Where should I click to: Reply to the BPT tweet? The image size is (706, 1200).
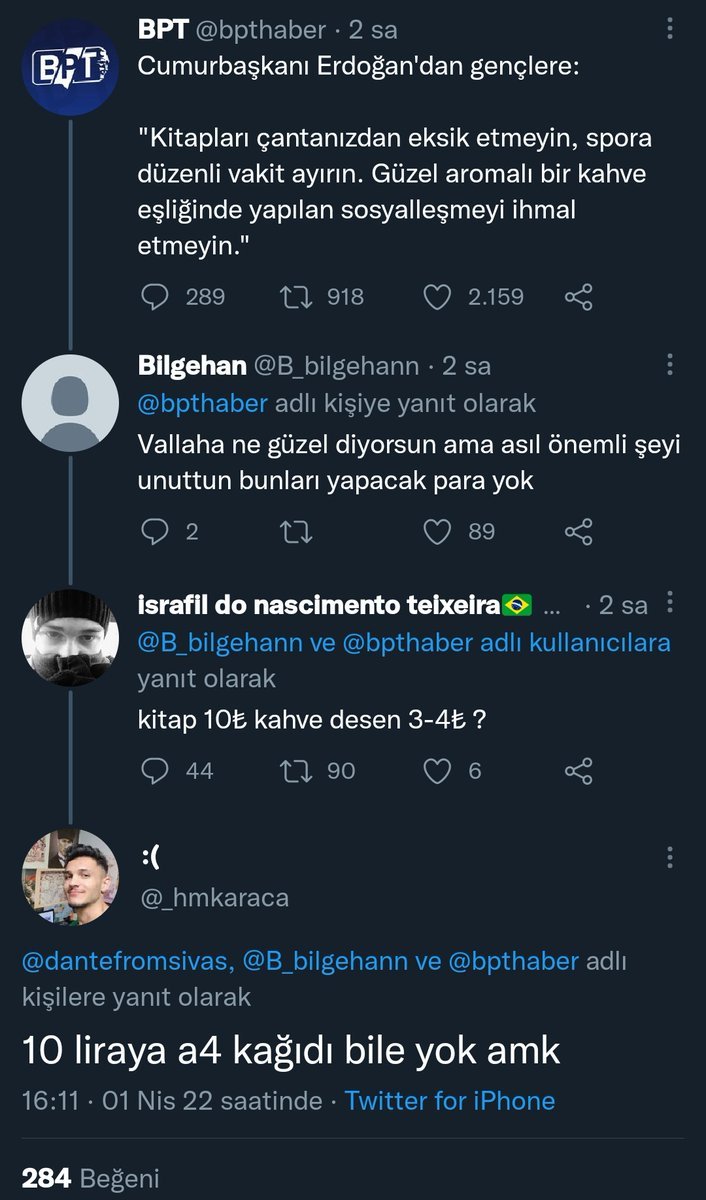[x=153, y=297]
